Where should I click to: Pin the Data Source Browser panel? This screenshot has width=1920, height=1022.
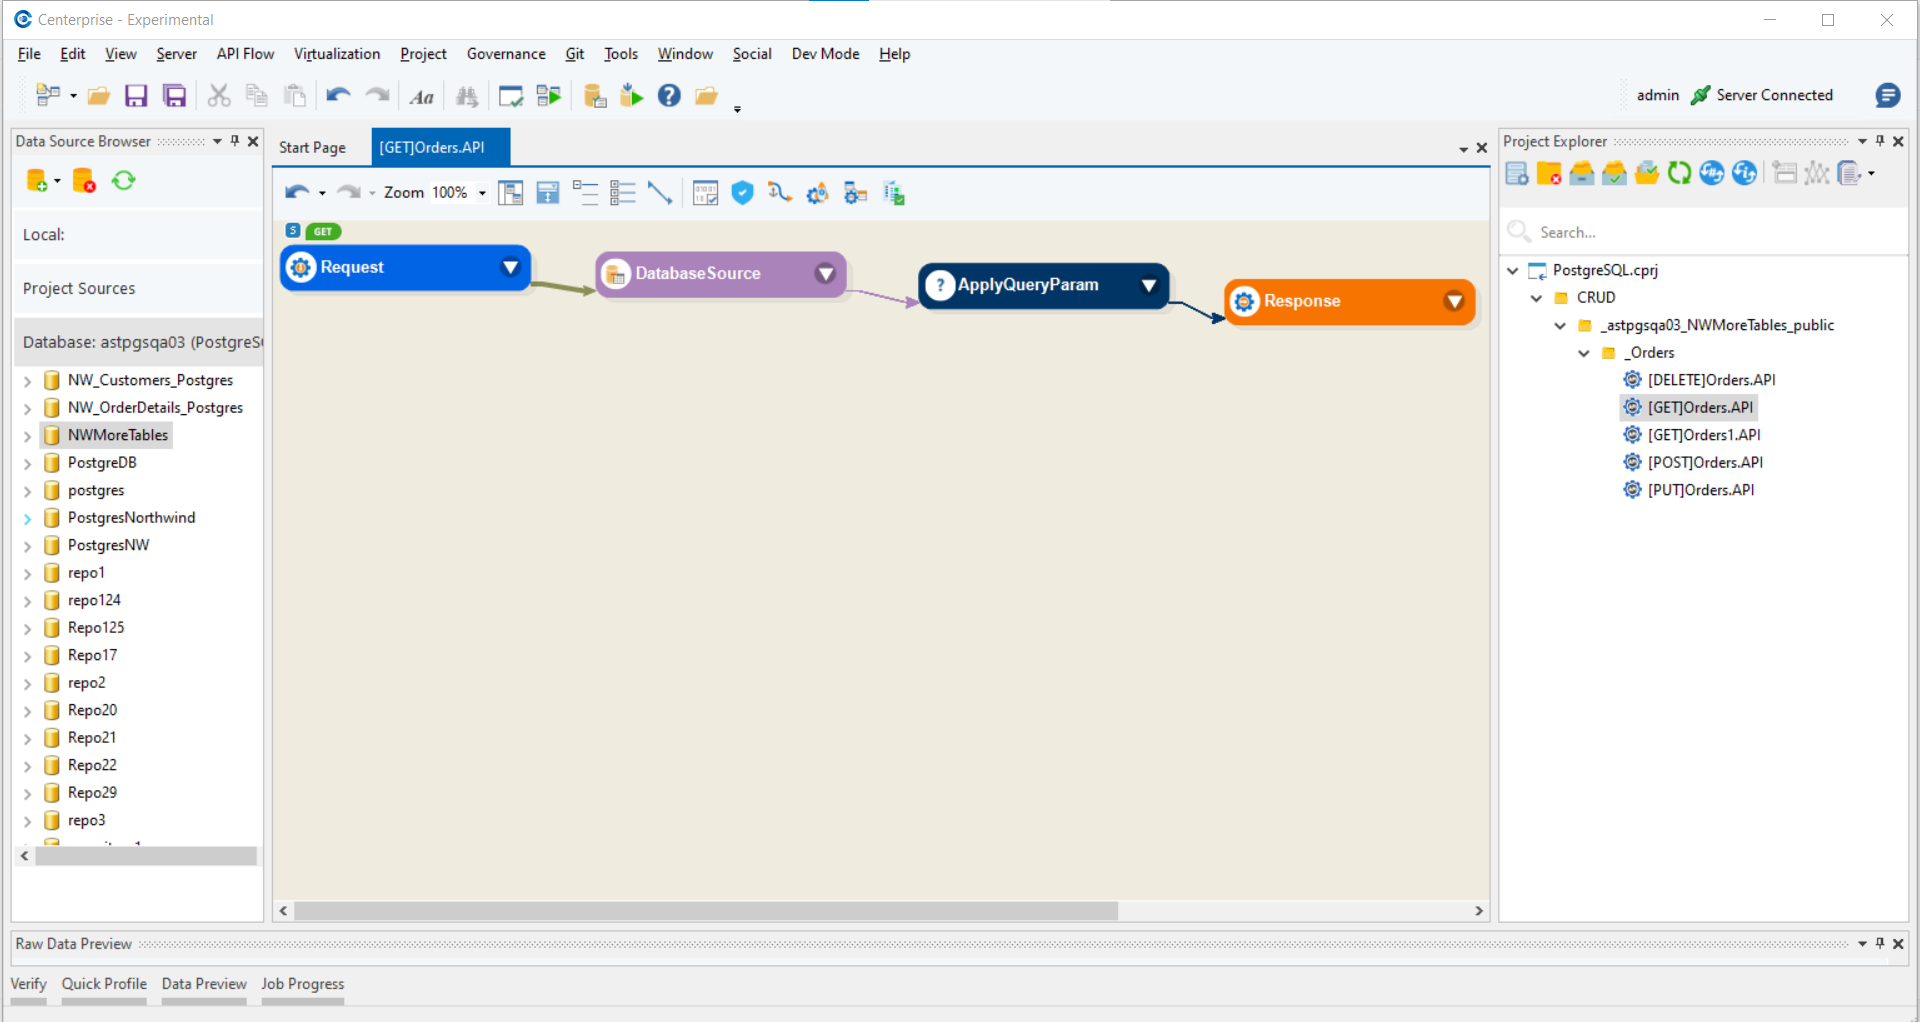point(235,141)
